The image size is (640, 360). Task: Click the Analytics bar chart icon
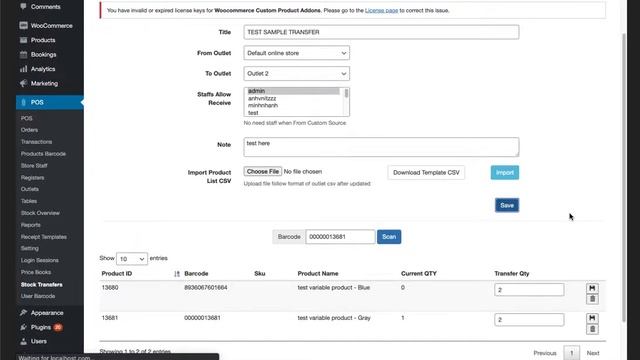click(x=23, y=69)
